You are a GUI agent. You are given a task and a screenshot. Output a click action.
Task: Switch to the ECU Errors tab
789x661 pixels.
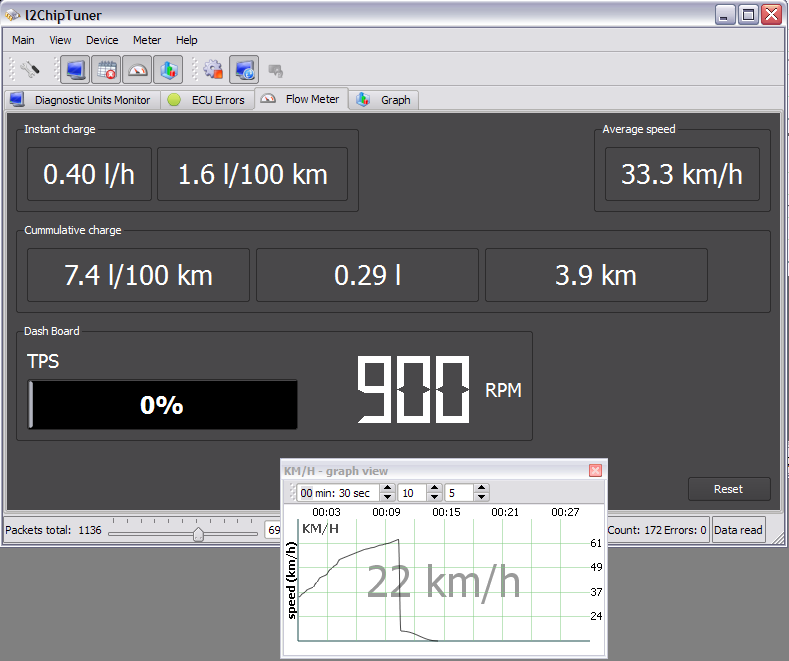[207, 100]
